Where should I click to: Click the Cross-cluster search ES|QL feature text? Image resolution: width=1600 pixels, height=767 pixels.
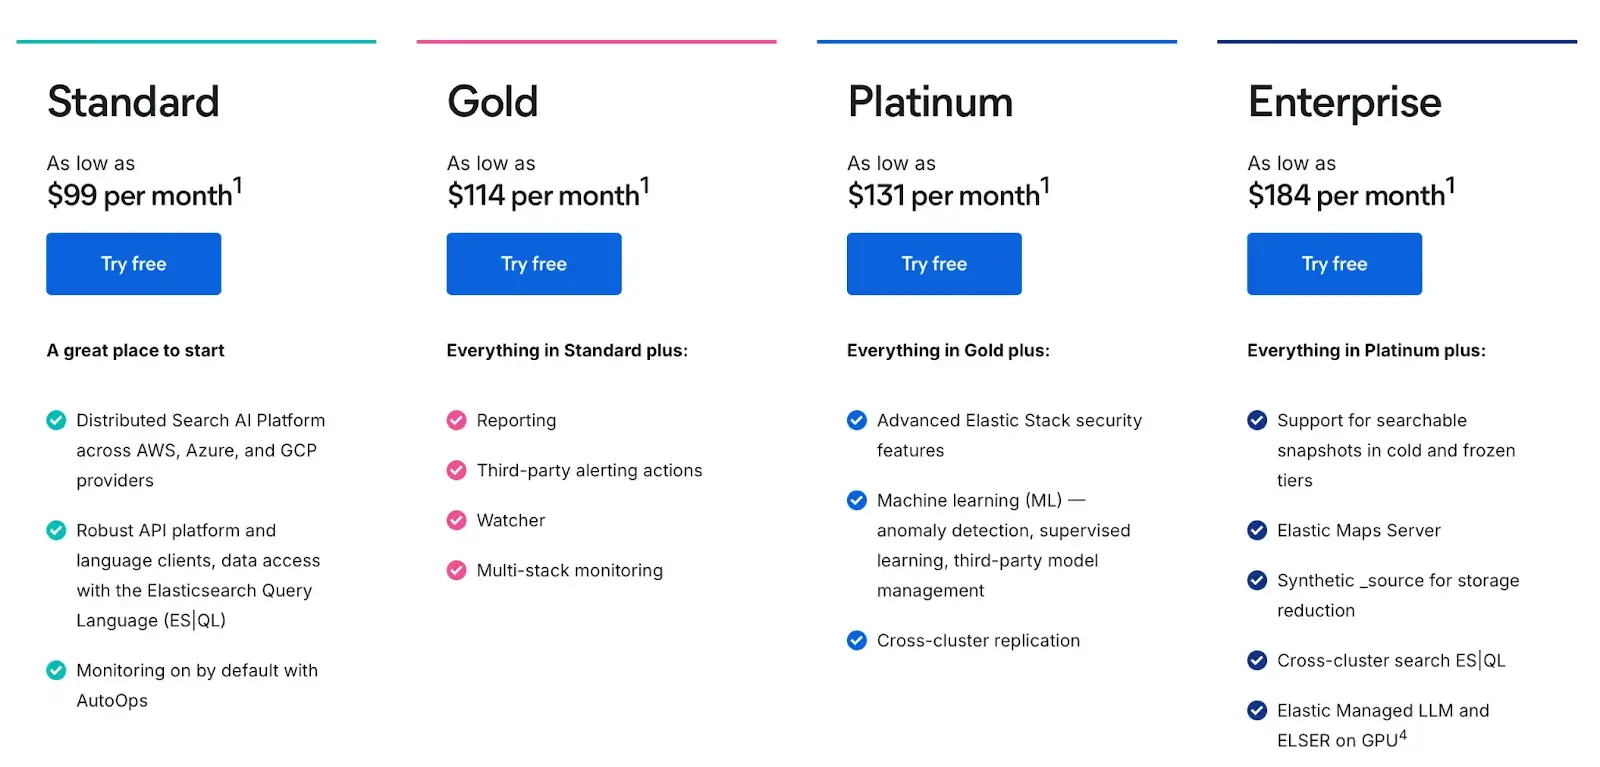(1390, 660)
